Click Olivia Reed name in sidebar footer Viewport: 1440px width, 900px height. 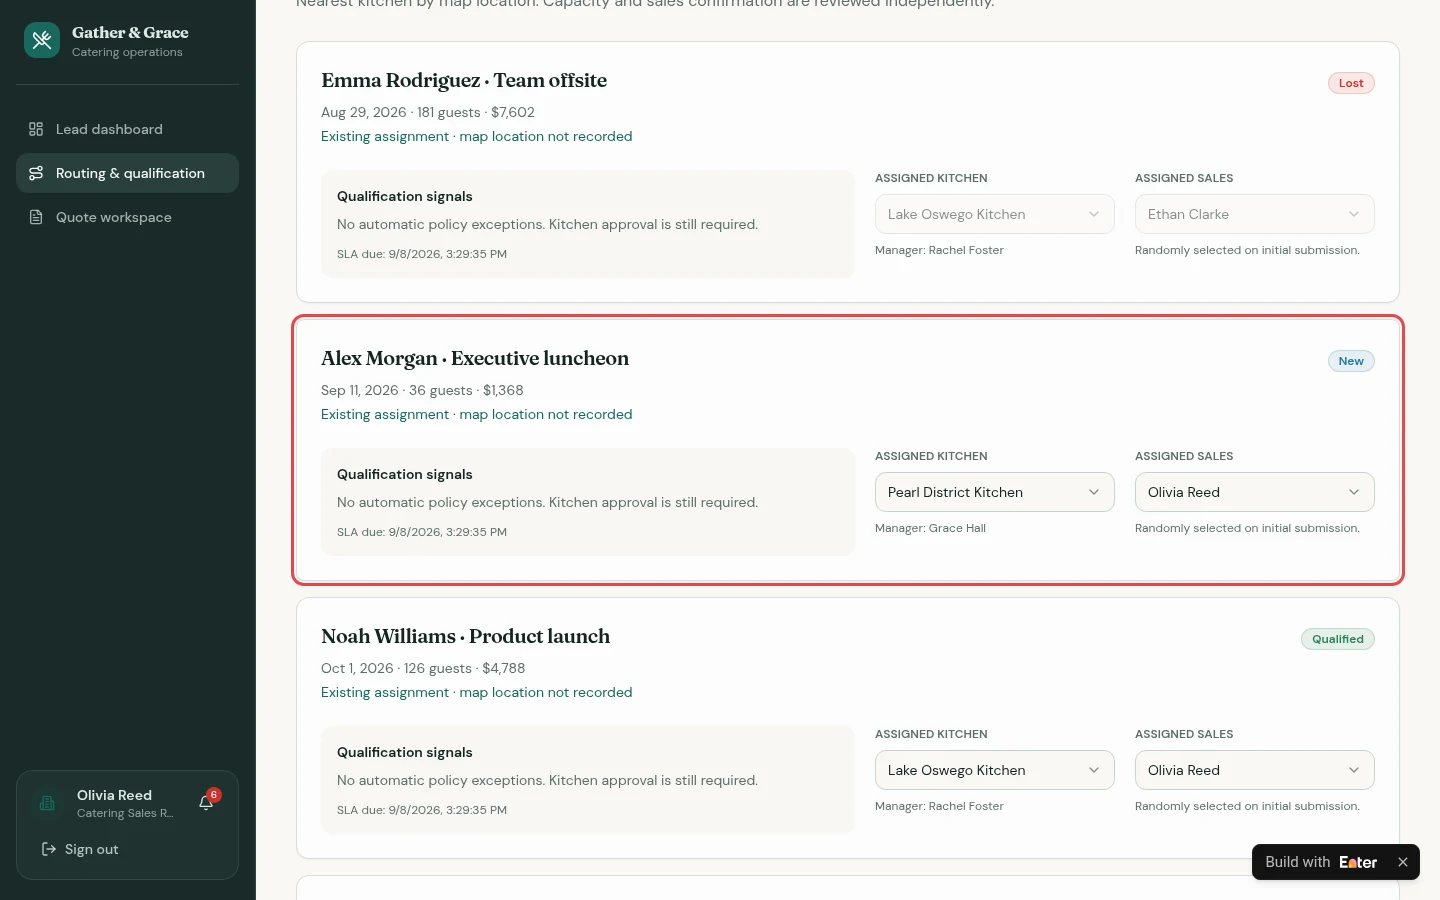pyautogui.click(x=114, y=795)
